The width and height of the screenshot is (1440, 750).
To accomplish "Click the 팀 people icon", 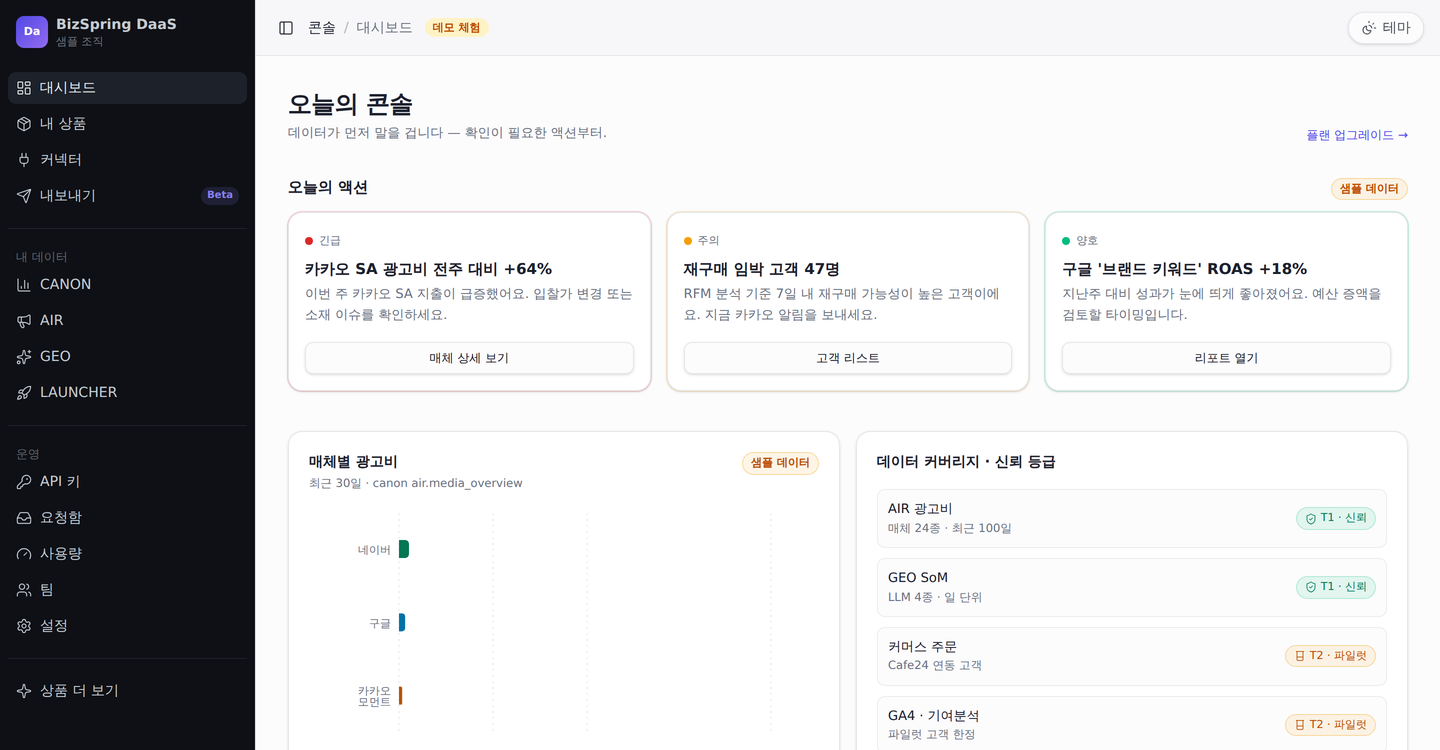I will point(24,590).
